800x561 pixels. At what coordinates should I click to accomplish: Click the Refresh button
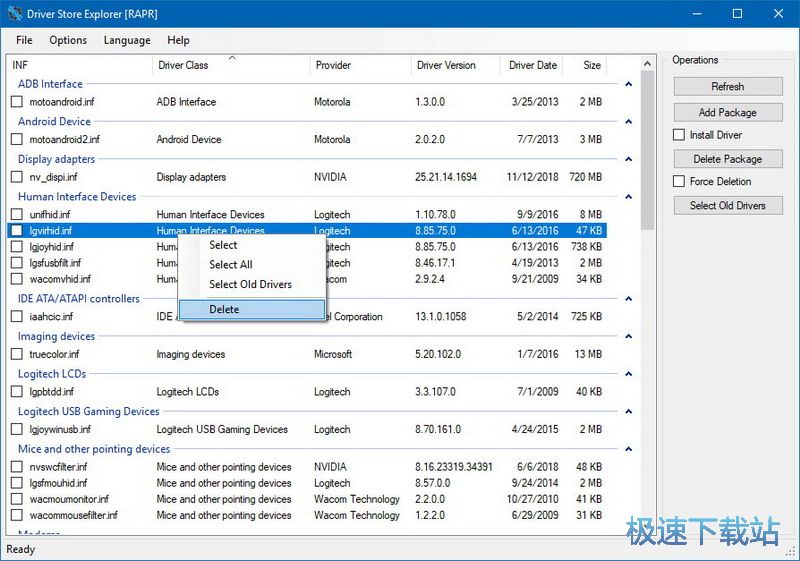coord(728,87)
